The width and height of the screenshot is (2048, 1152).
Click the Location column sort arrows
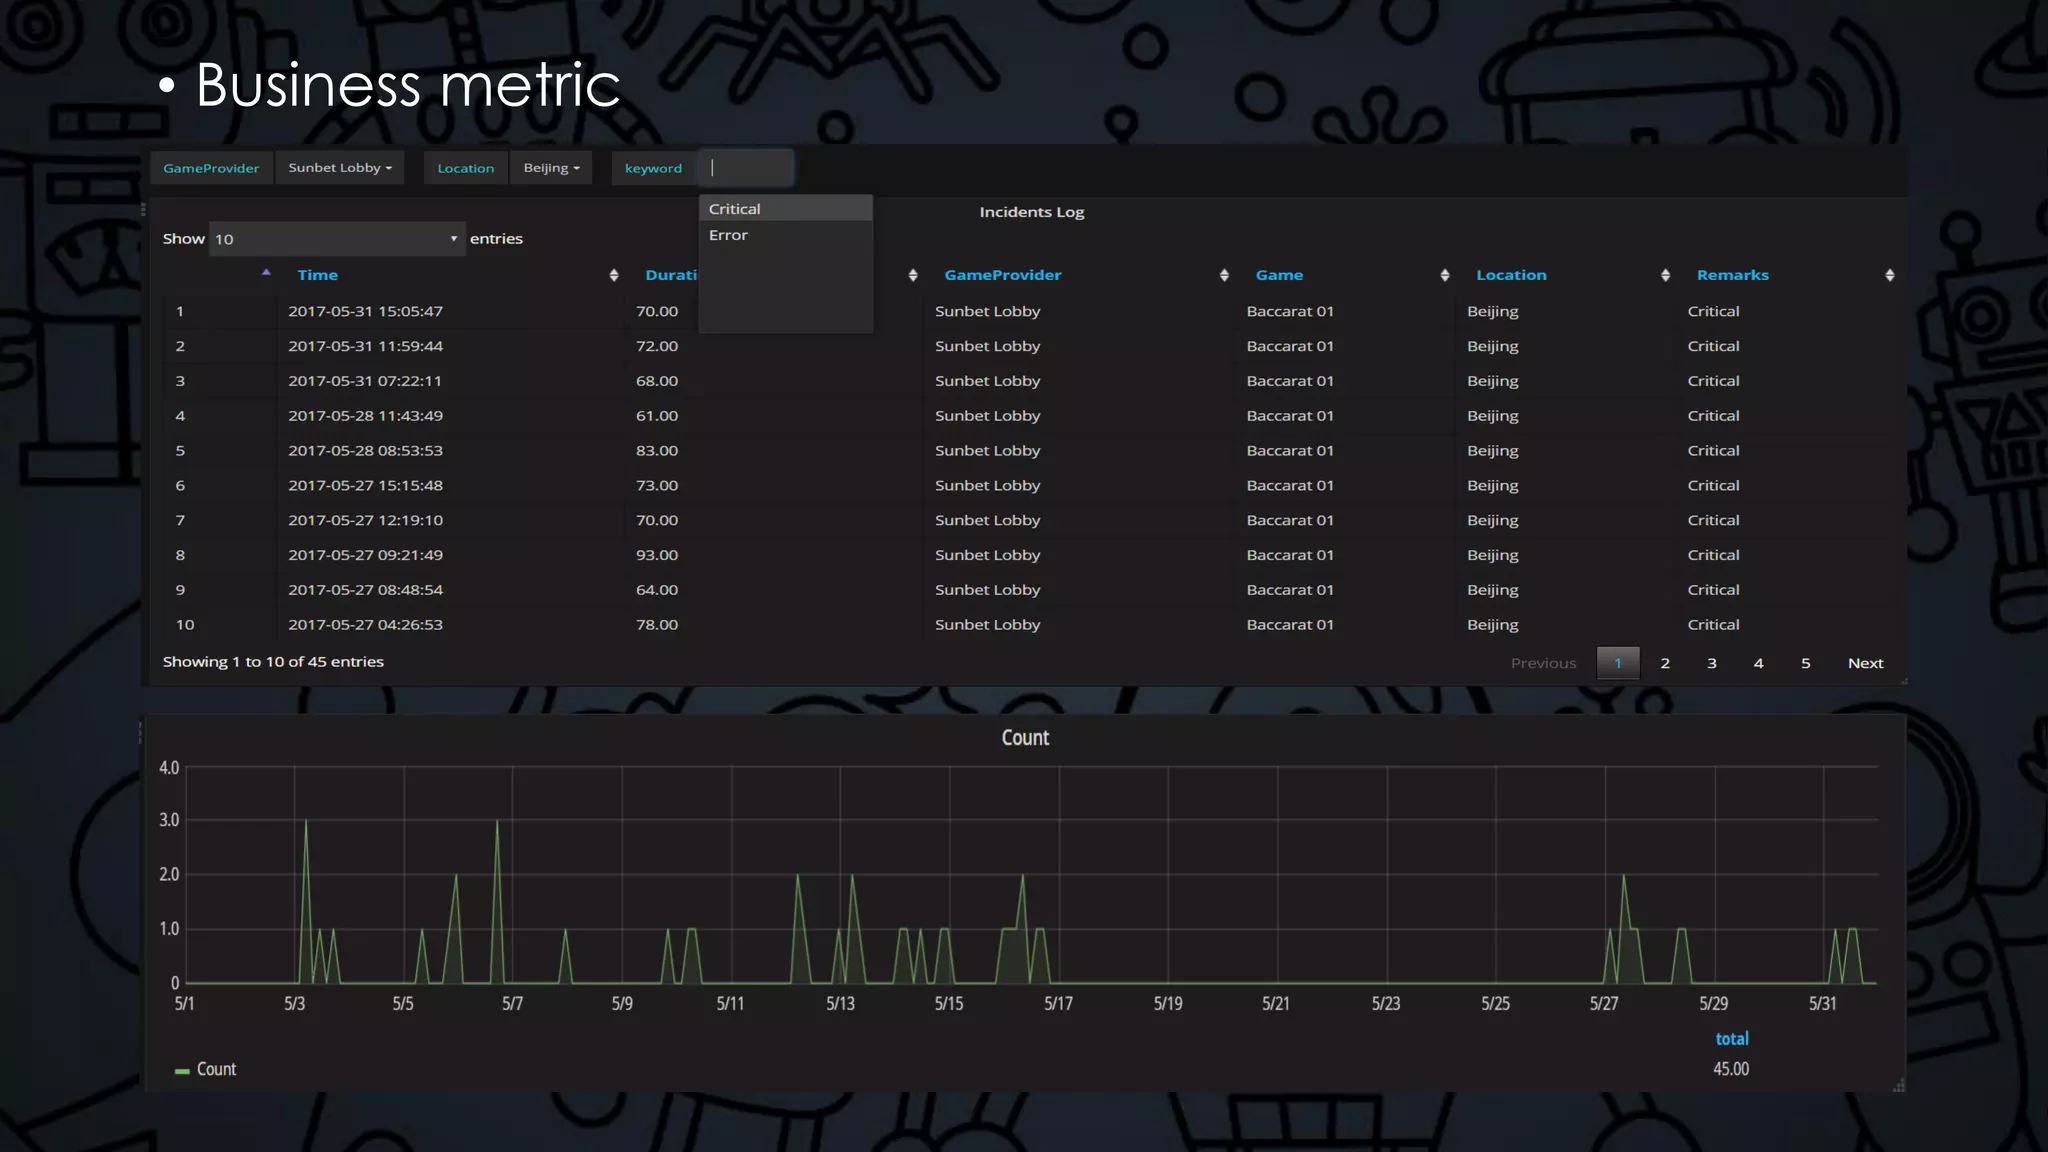pos(1664,275)
